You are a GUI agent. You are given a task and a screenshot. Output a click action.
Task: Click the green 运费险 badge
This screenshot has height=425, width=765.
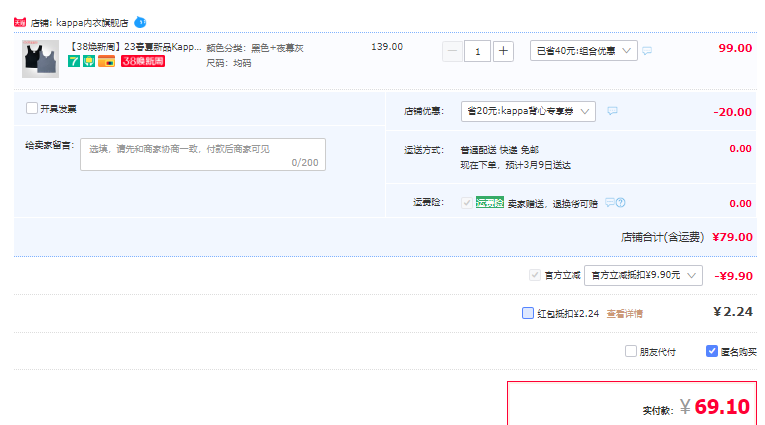(489, 203)
